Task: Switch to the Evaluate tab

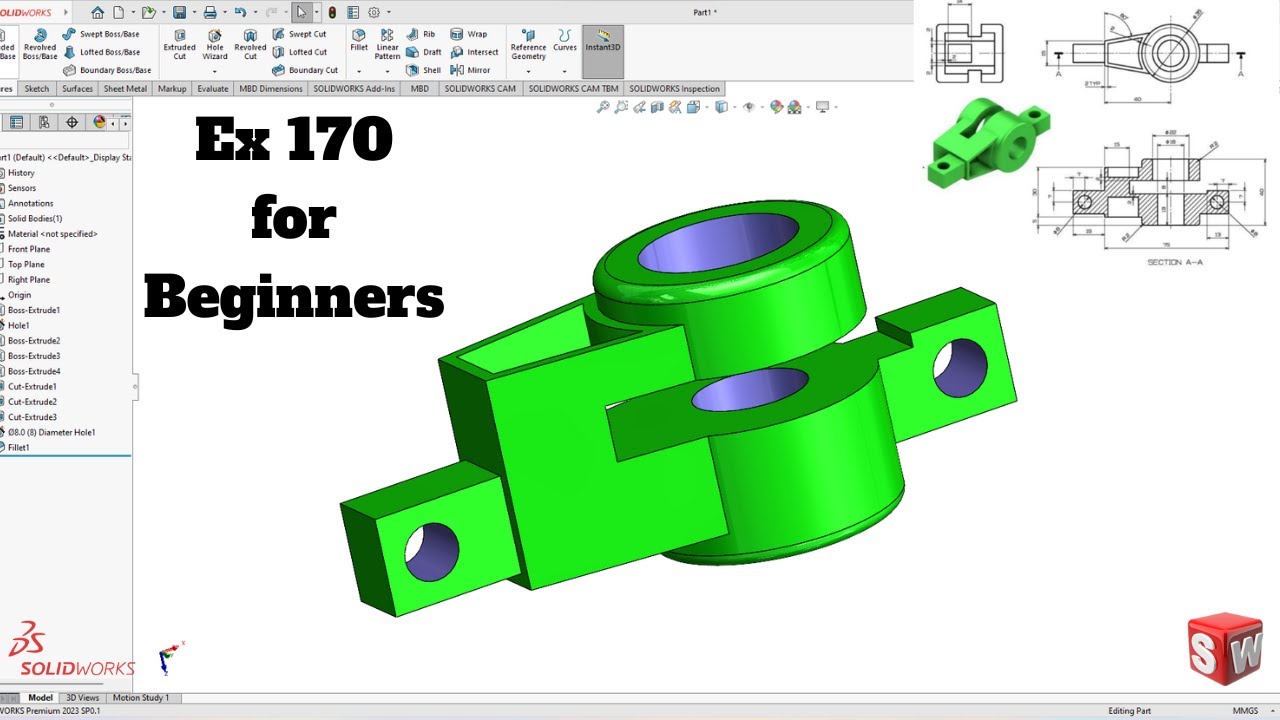Action: [212, 88]
